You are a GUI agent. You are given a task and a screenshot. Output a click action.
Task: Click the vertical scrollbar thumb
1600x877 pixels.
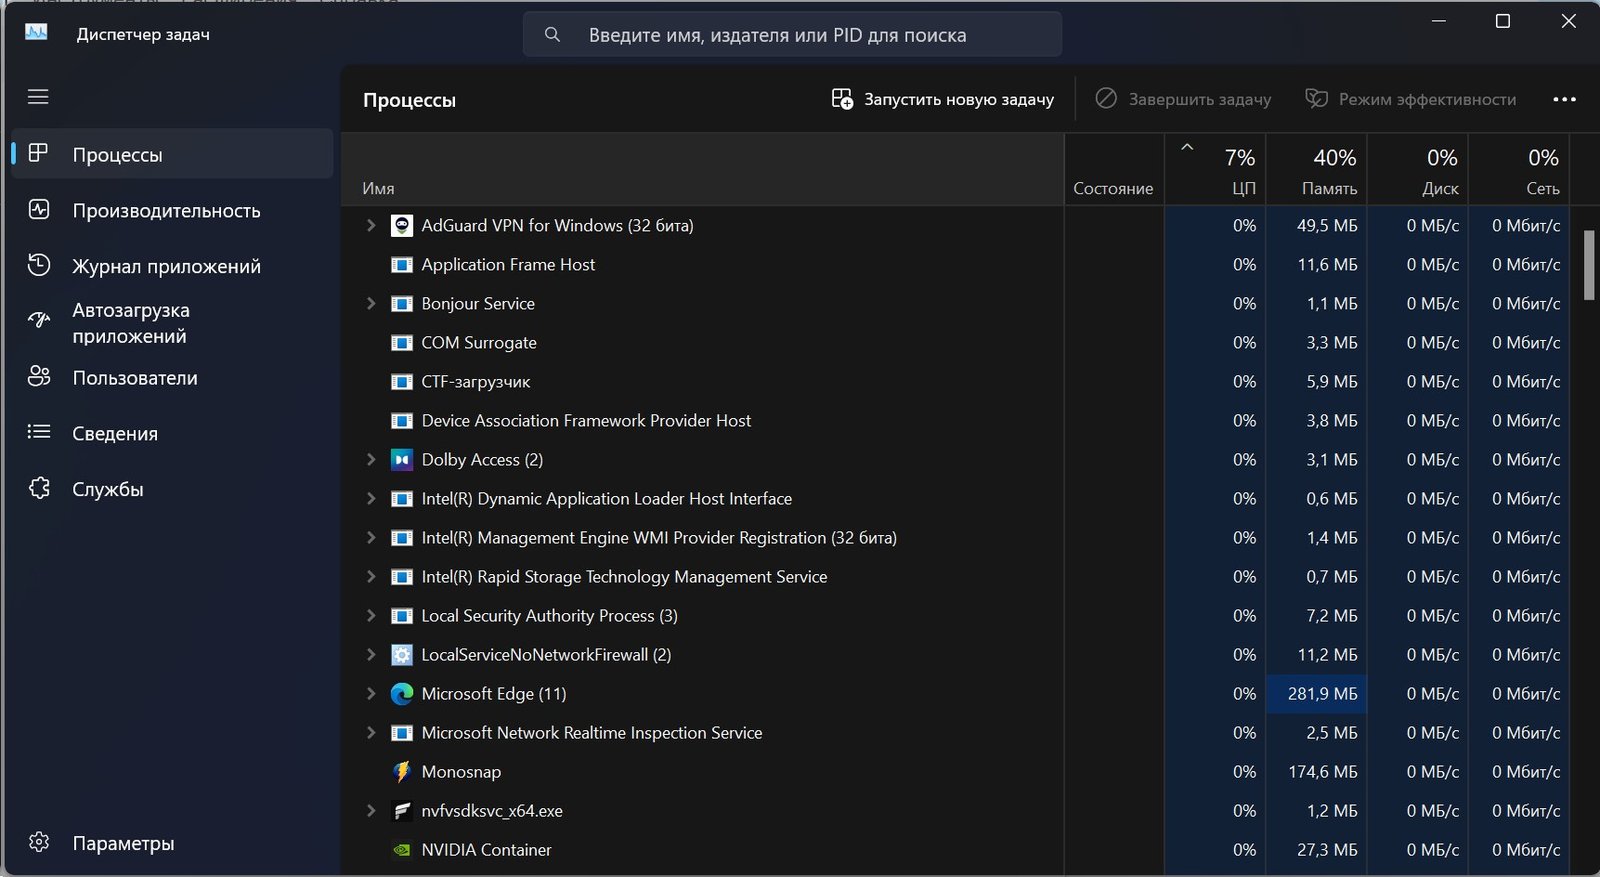pos(1589,264)
